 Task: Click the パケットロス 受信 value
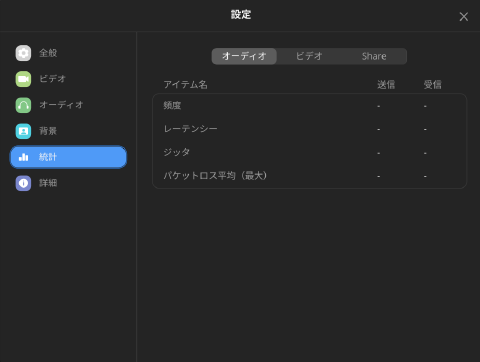tap(425, 176)
